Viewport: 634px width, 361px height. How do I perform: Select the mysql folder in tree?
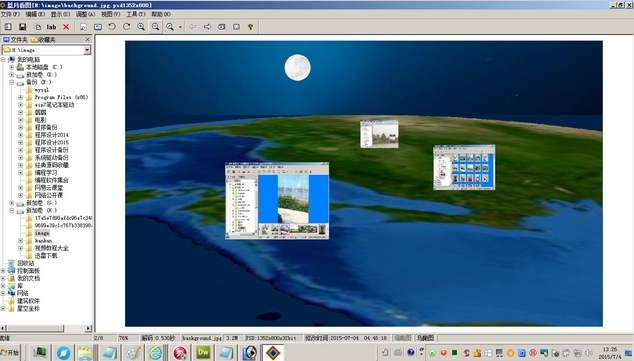coord(41,90)
